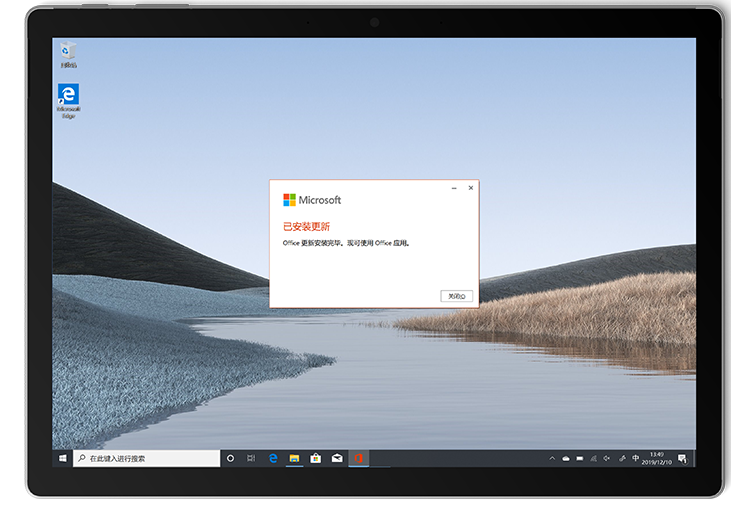Viewport: 731px width, 524px height.
Task: Close the Office update dialog with X
Action: click(x=471, y=188)
